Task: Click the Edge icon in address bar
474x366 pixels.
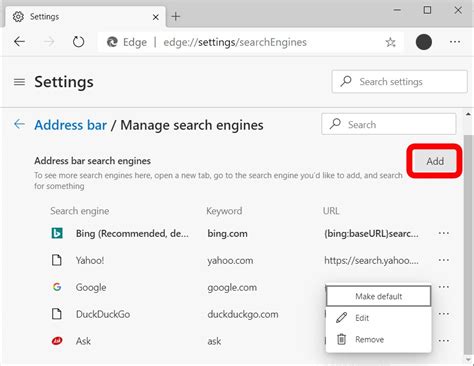Action: pyautogui.click(x=112, y=42)
